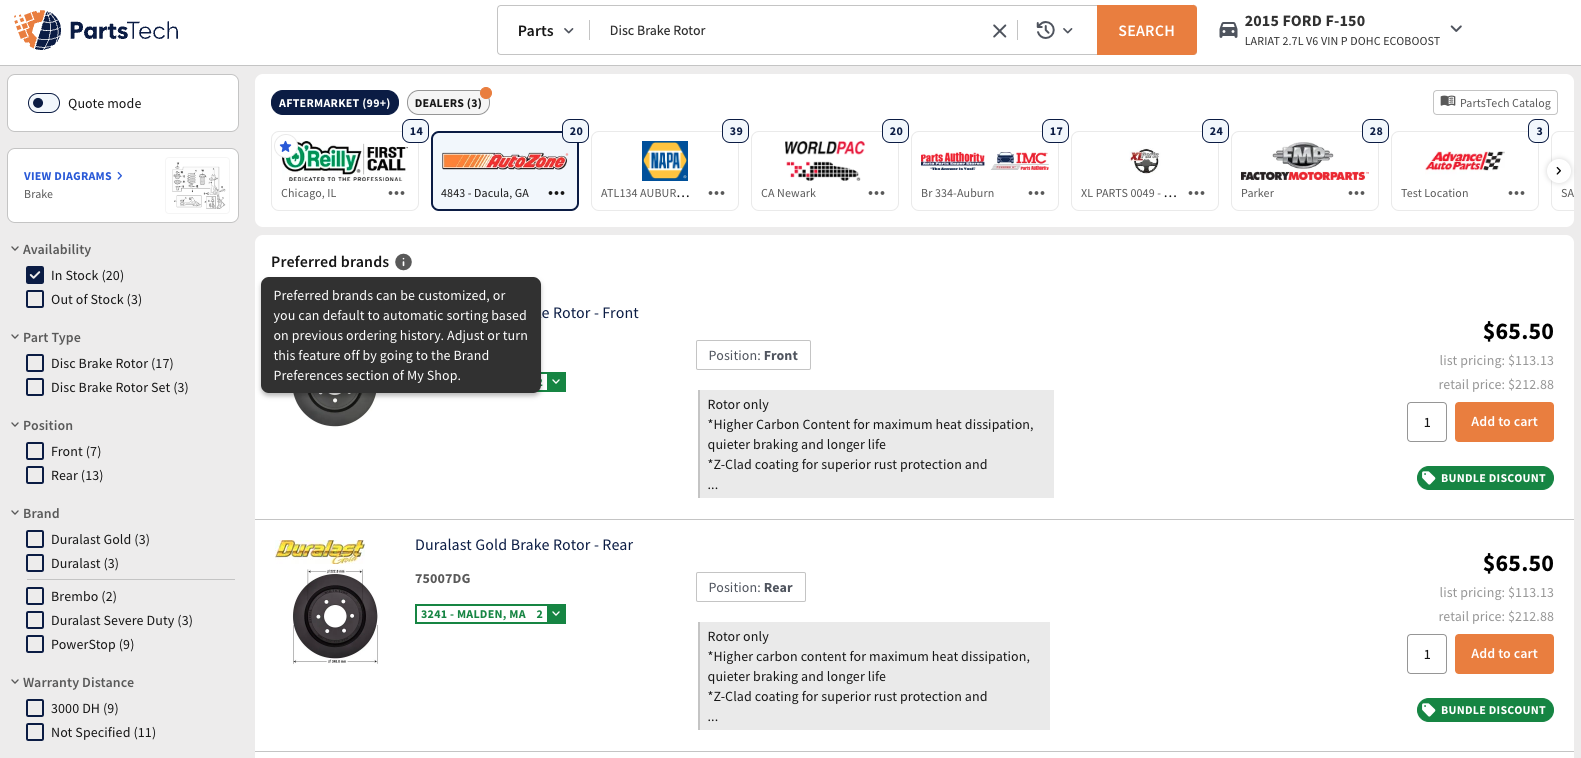The width and height of the screenshot is (1581, 758).
Task: Open WorldPac supplier options dots
Action: [877, 193]
